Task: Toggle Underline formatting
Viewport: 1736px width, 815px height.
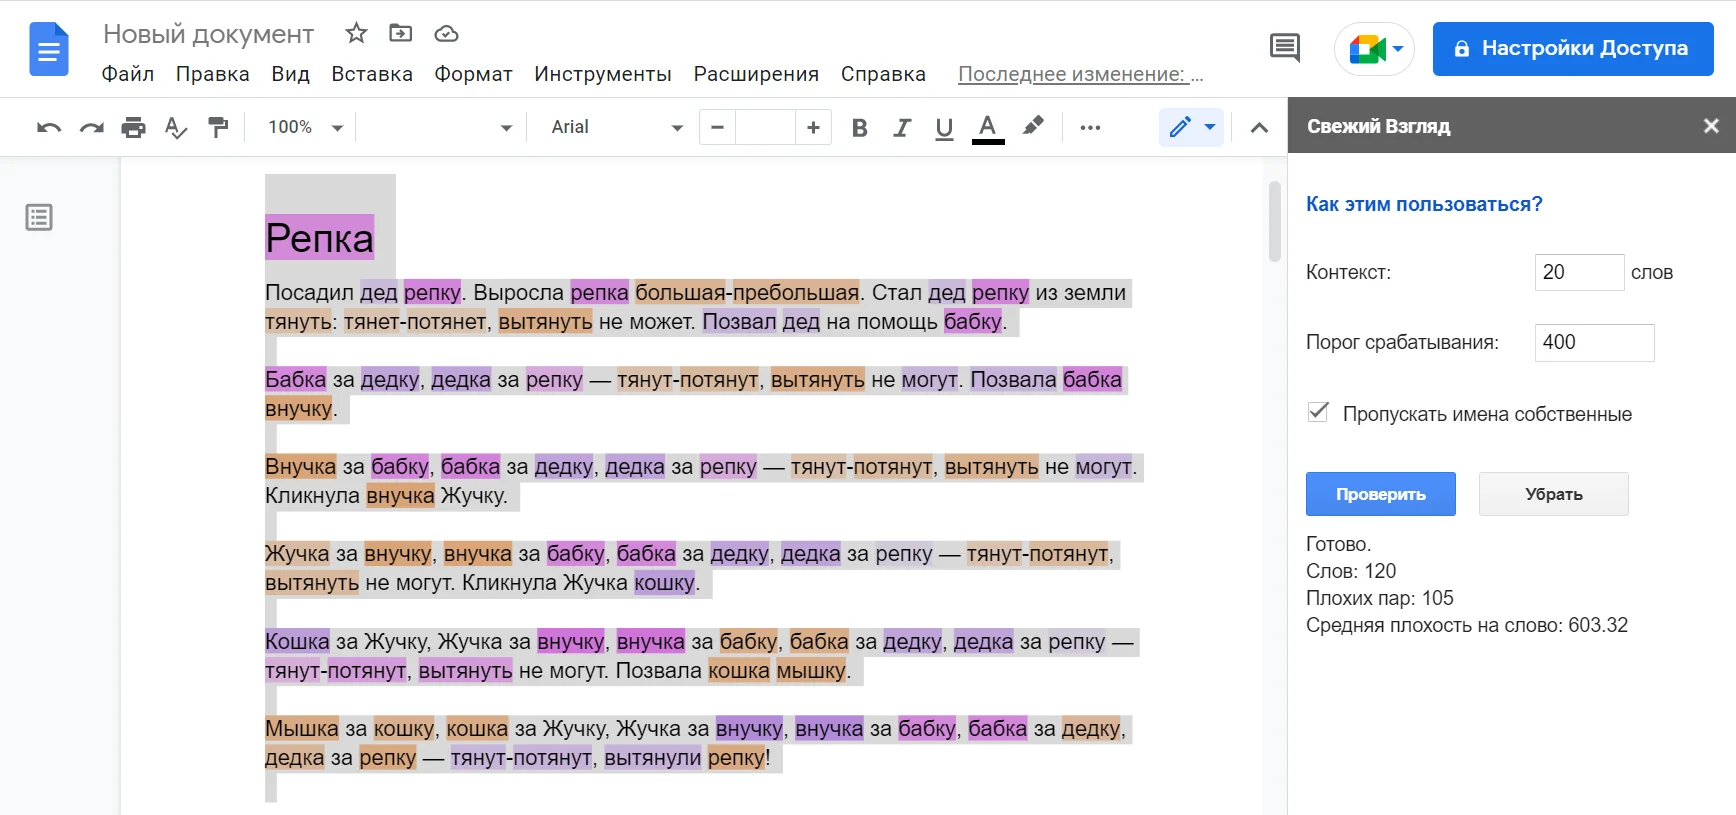Action: [944, 127]
